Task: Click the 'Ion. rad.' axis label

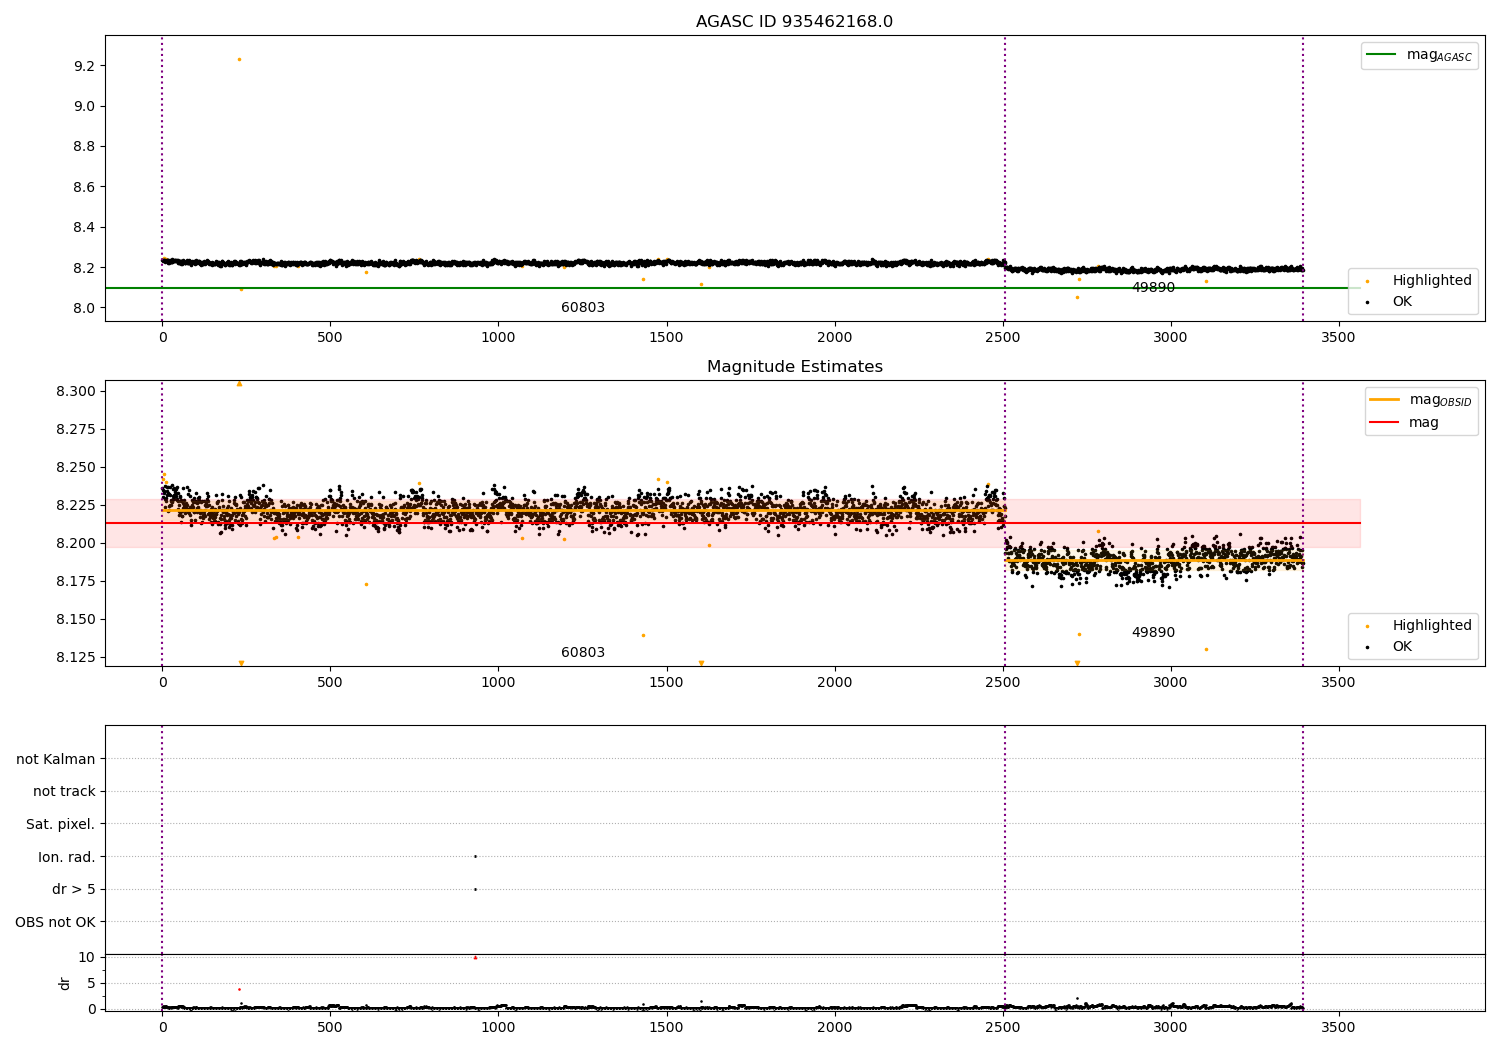Action: point(67,857)
